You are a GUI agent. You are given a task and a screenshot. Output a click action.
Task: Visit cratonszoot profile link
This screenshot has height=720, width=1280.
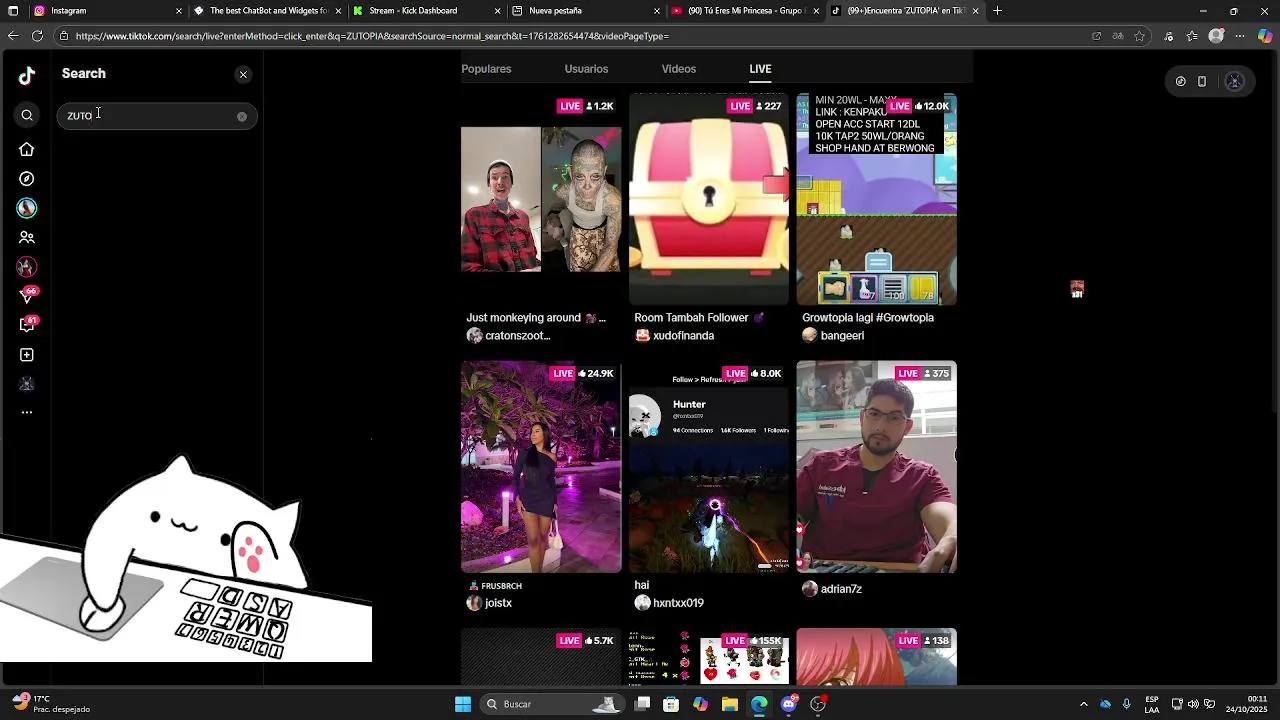click(x=517, y=336)
